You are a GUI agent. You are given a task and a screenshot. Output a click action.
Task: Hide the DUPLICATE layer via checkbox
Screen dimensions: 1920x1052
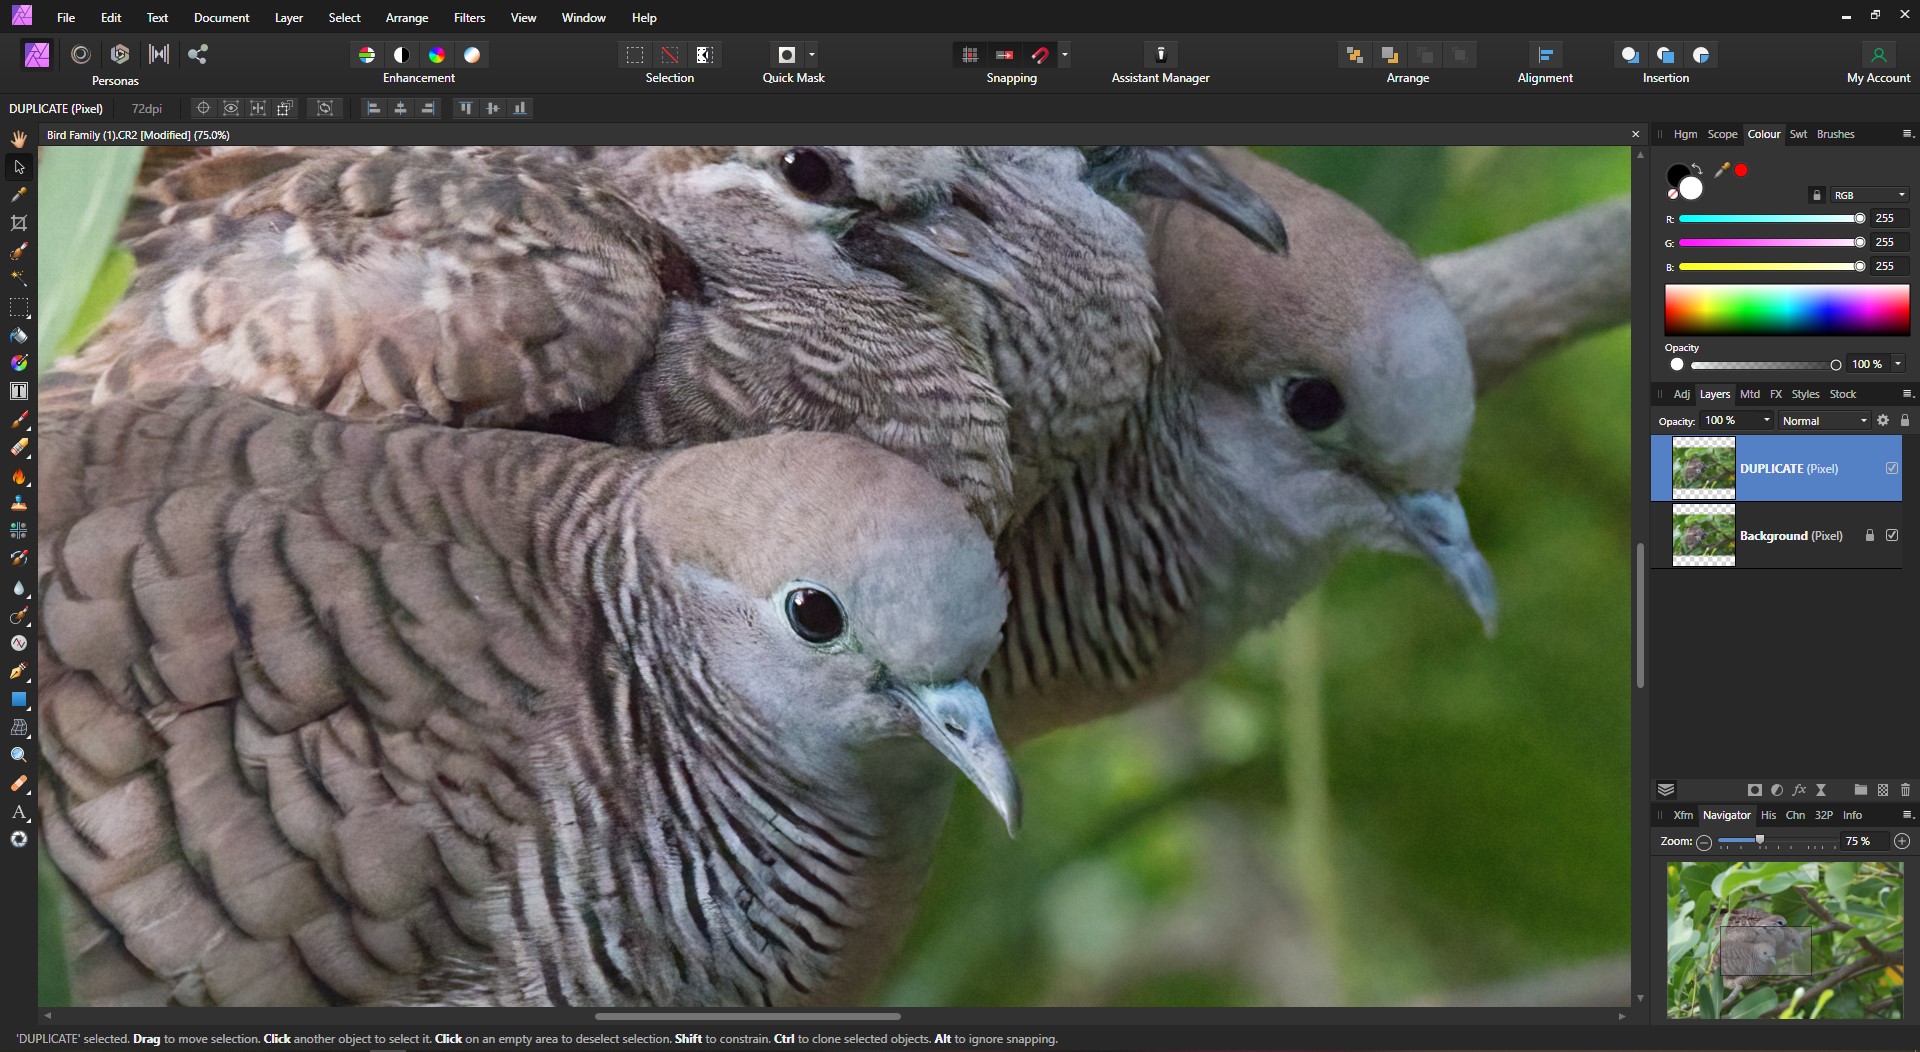[x=1892, y=468]
